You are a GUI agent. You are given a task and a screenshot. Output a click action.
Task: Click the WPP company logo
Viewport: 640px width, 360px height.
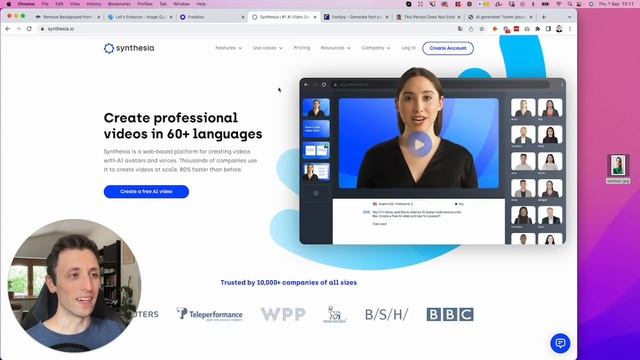(x=283, y=314)
